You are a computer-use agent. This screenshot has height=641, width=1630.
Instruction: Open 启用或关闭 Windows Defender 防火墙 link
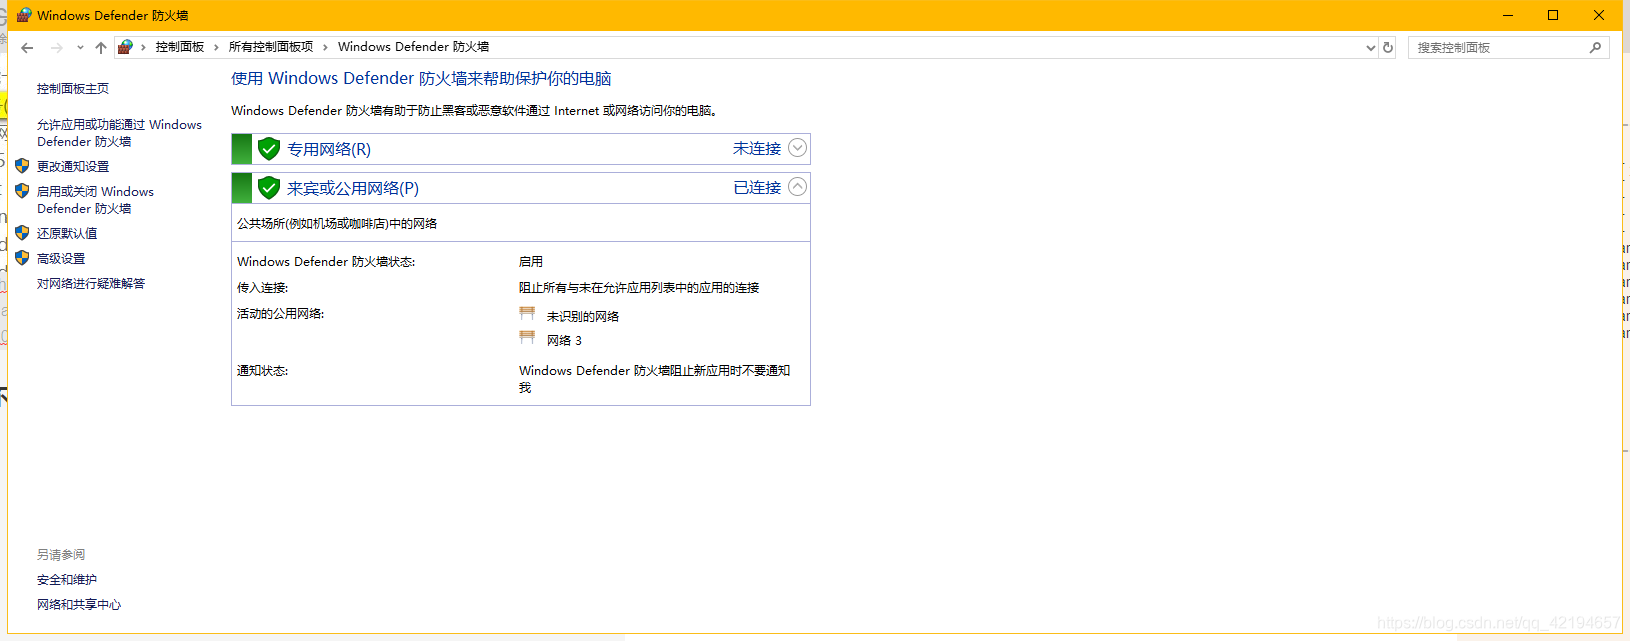[x=95, y=200]
